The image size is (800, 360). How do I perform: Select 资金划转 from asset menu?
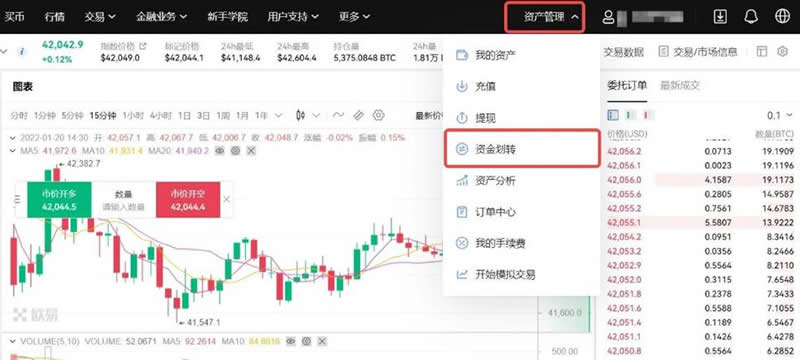[x=522, y=148]
